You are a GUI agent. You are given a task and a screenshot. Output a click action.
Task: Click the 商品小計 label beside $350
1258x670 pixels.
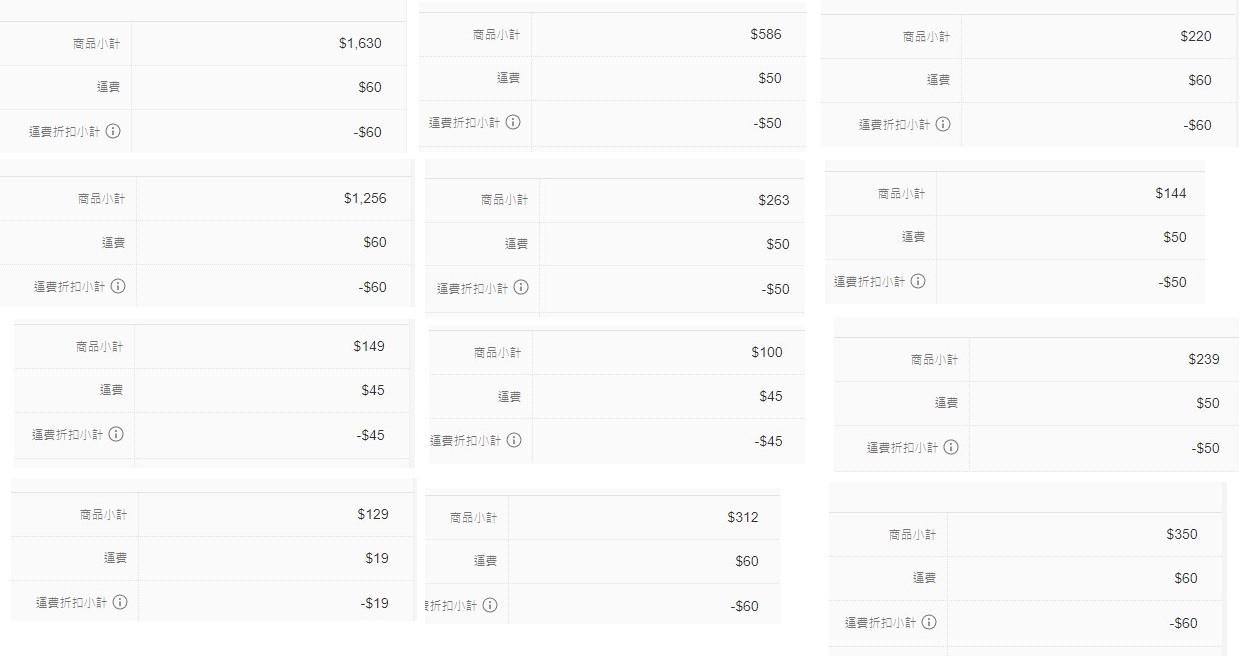pyautogui.click(x=912, y=534)
